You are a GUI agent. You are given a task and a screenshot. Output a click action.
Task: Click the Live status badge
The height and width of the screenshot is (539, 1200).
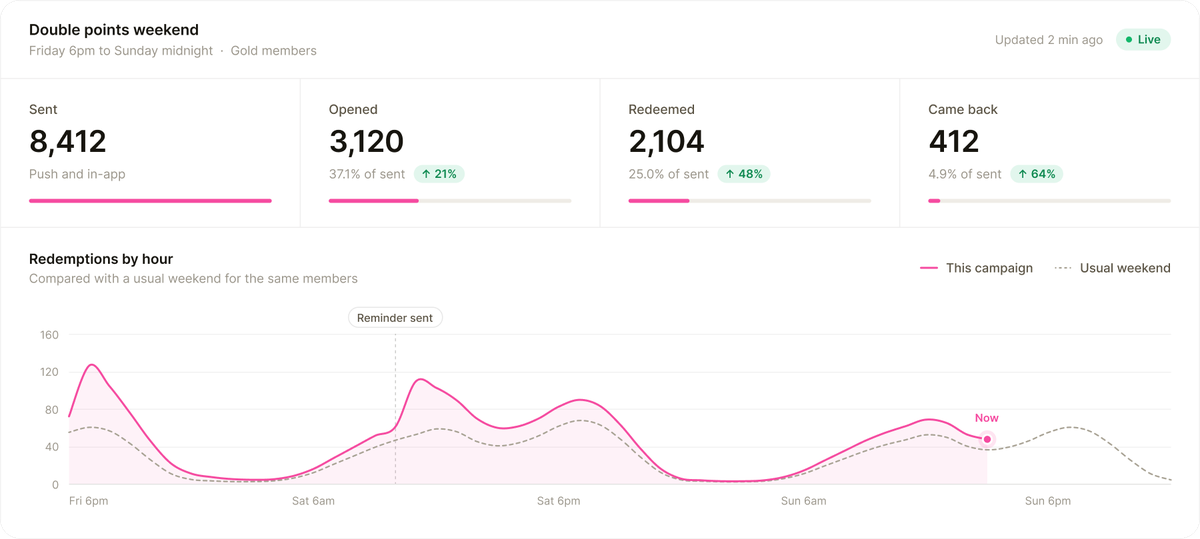pos(1143,40)
